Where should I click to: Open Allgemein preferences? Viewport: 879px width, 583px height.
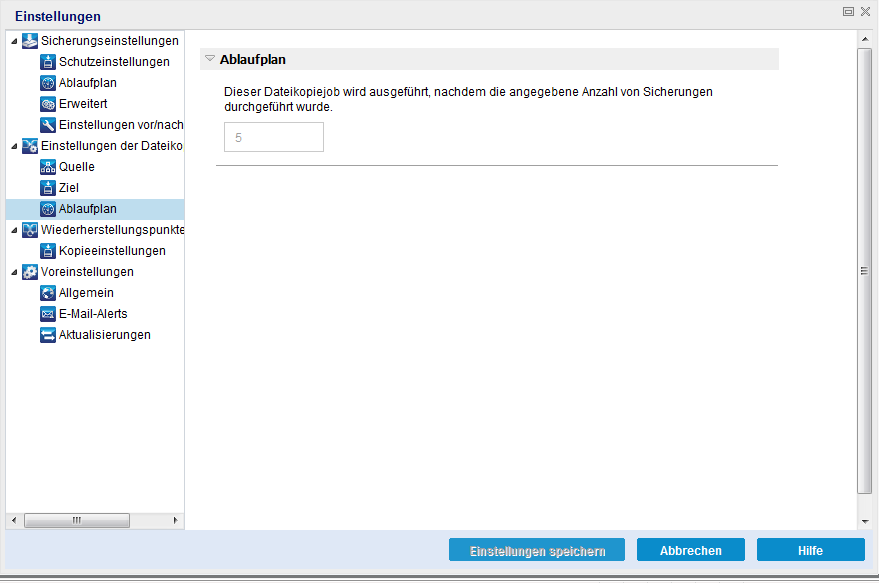pyautogui.click(x=86, y=293)
